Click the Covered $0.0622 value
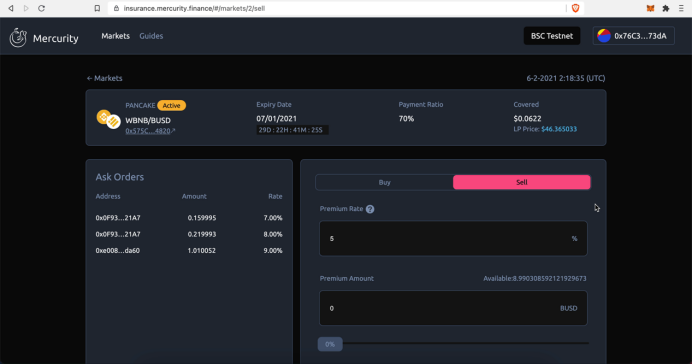 tap(527, 119)
